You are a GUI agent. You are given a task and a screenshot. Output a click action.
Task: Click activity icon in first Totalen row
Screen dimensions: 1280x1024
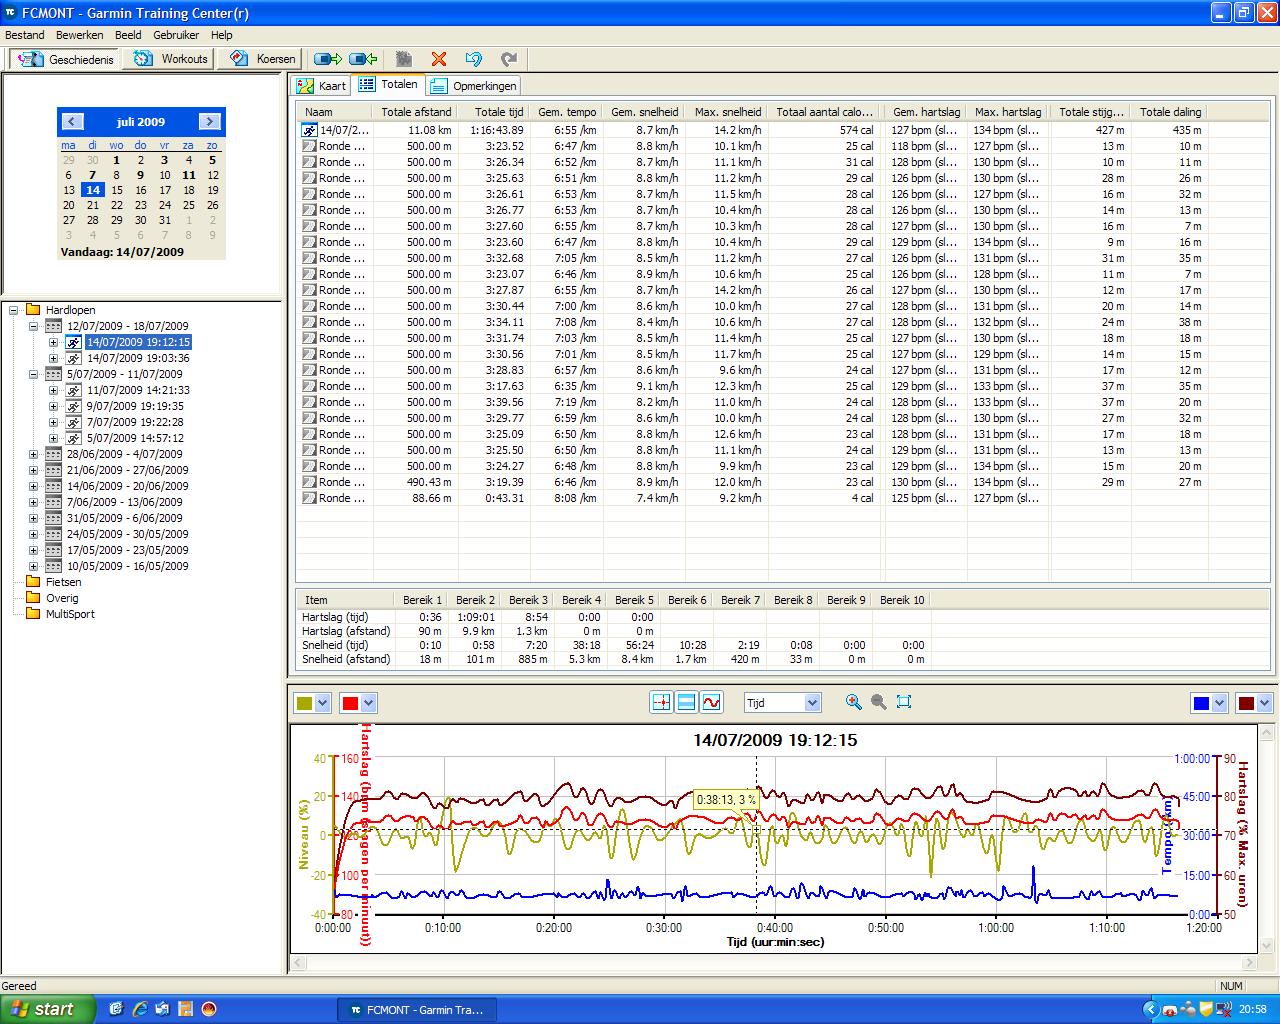coord(310,130)
